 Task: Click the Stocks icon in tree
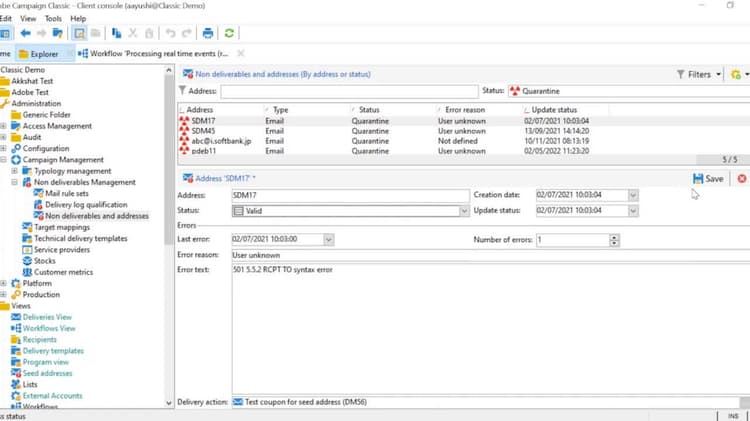click(x=27, y=261)
